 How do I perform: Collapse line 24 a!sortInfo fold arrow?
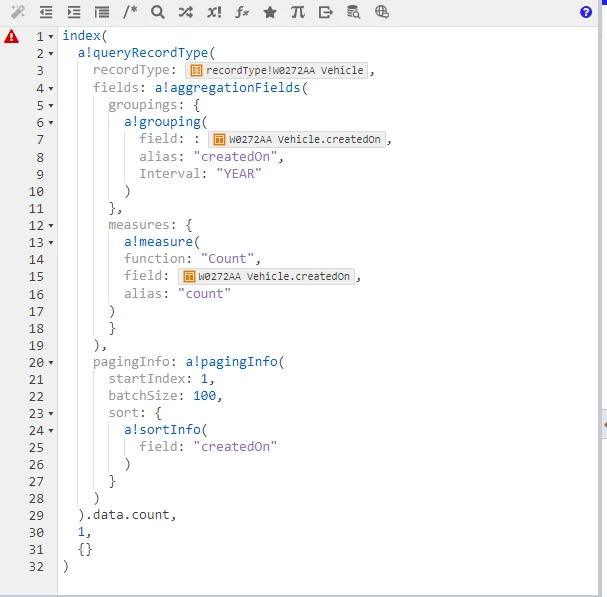[x=51, y=431]
